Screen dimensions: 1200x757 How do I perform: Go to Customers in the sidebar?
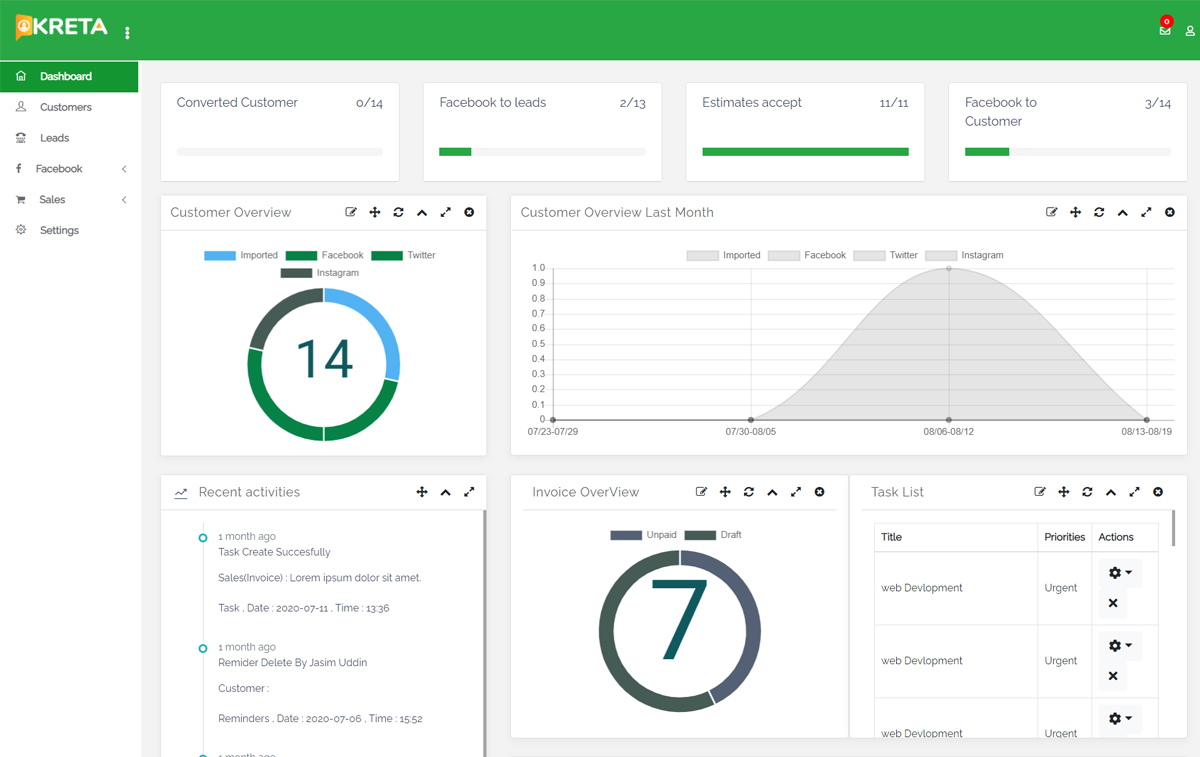click(x=65, y=107)
